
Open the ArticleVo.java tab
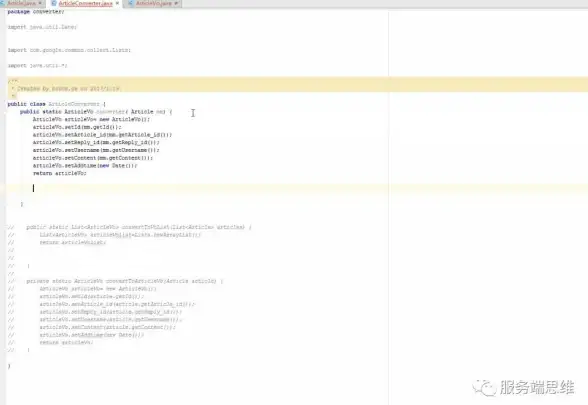click(154, 3)
